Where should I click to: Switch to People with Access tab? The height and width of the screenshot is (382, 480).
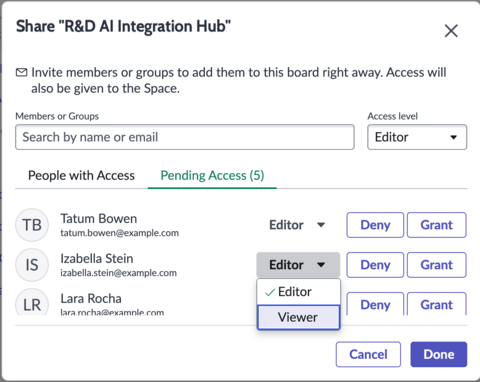81,175
